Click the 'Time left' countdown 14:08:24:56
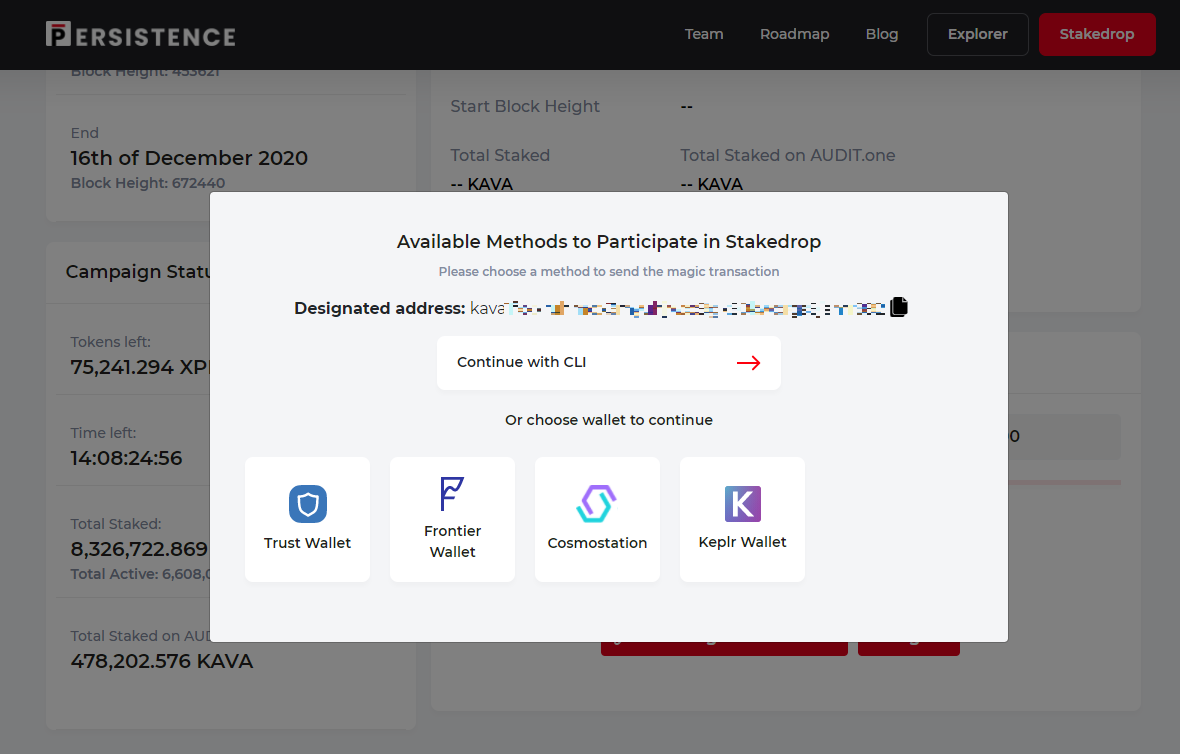This screenshot has width=1180, height=754. (126, 458)
